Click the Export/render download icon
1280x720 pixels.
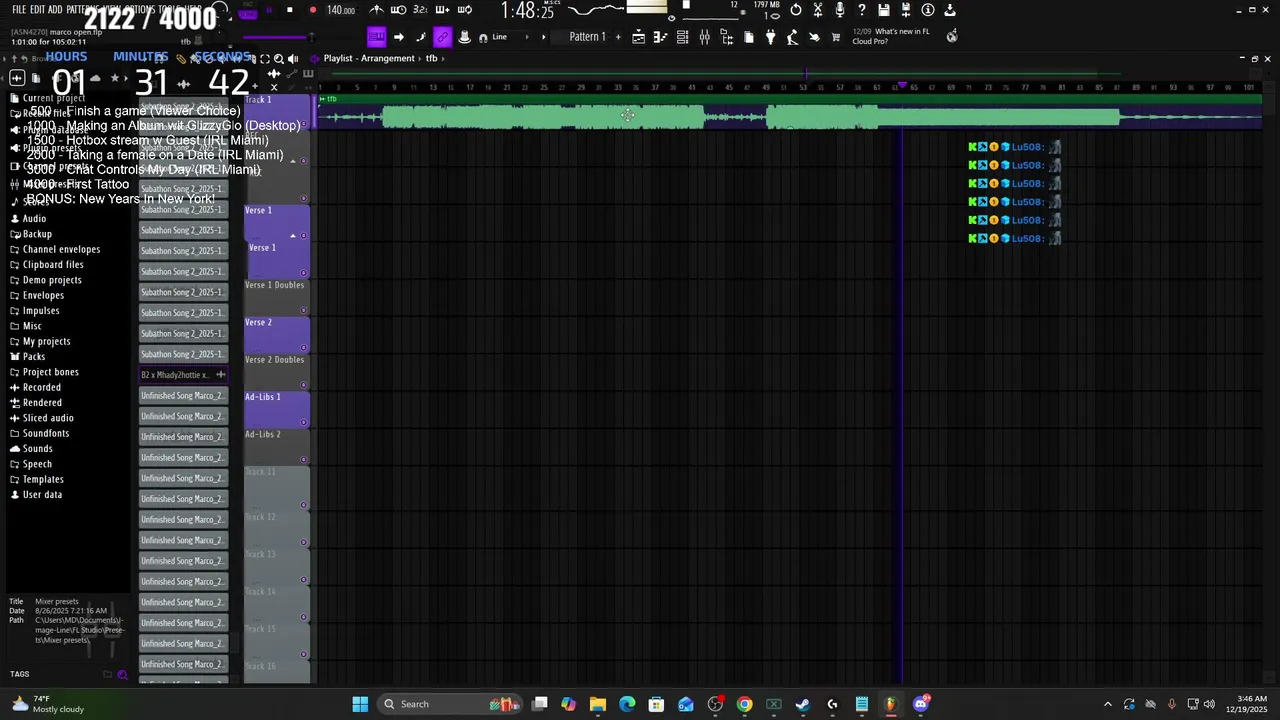[950, 10]
